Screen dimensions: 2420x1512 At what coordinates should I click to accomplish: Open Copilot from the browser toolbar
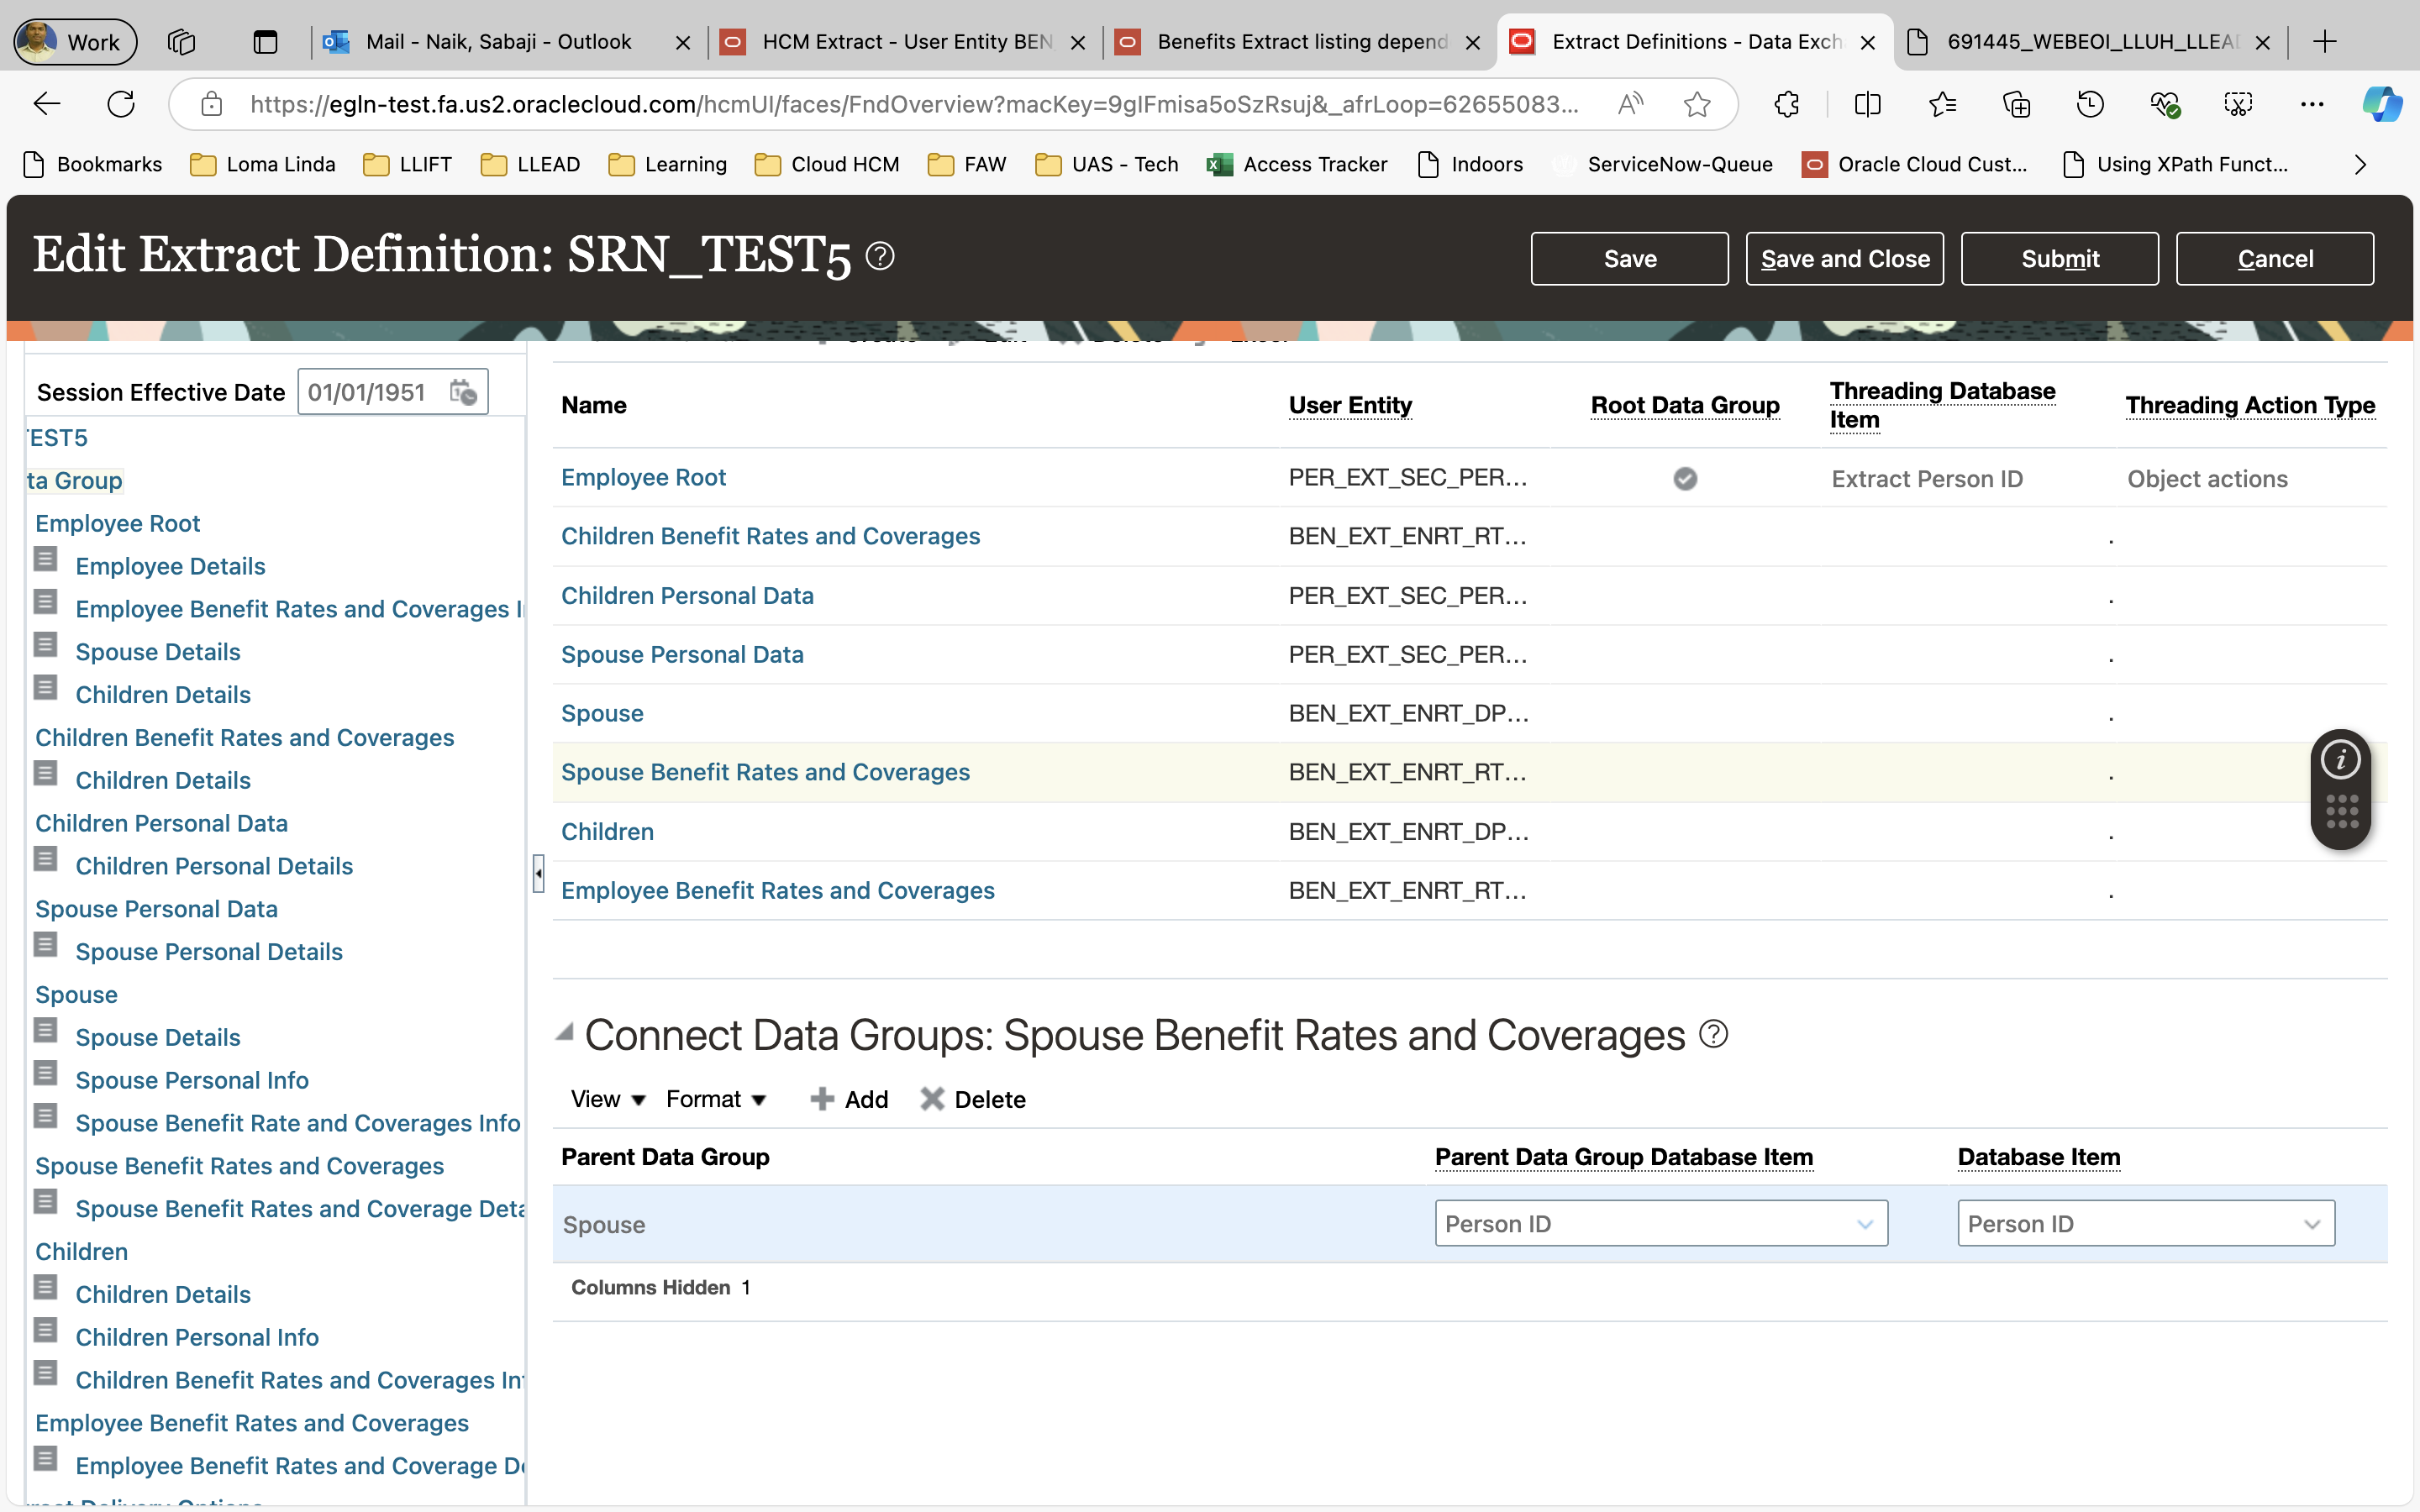pyautogui.click(x=2381, y=104)
